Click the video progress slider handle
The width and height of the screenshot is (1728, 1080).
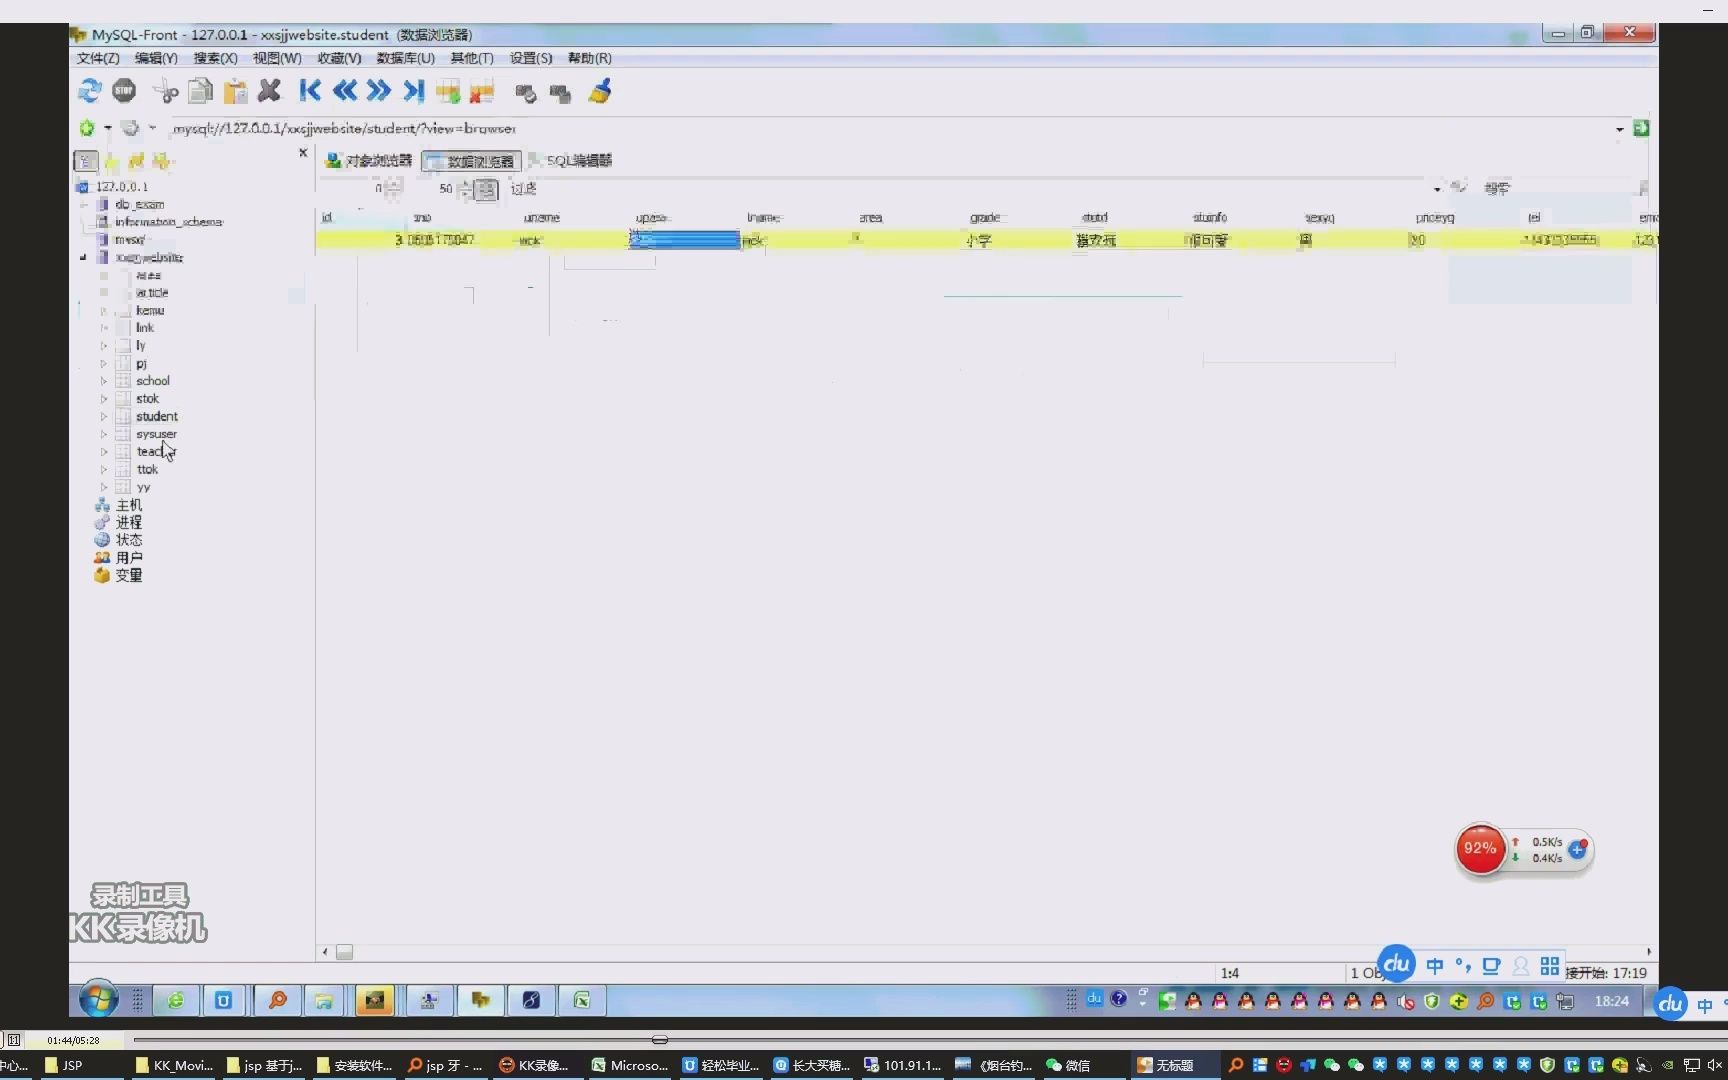659,1040
